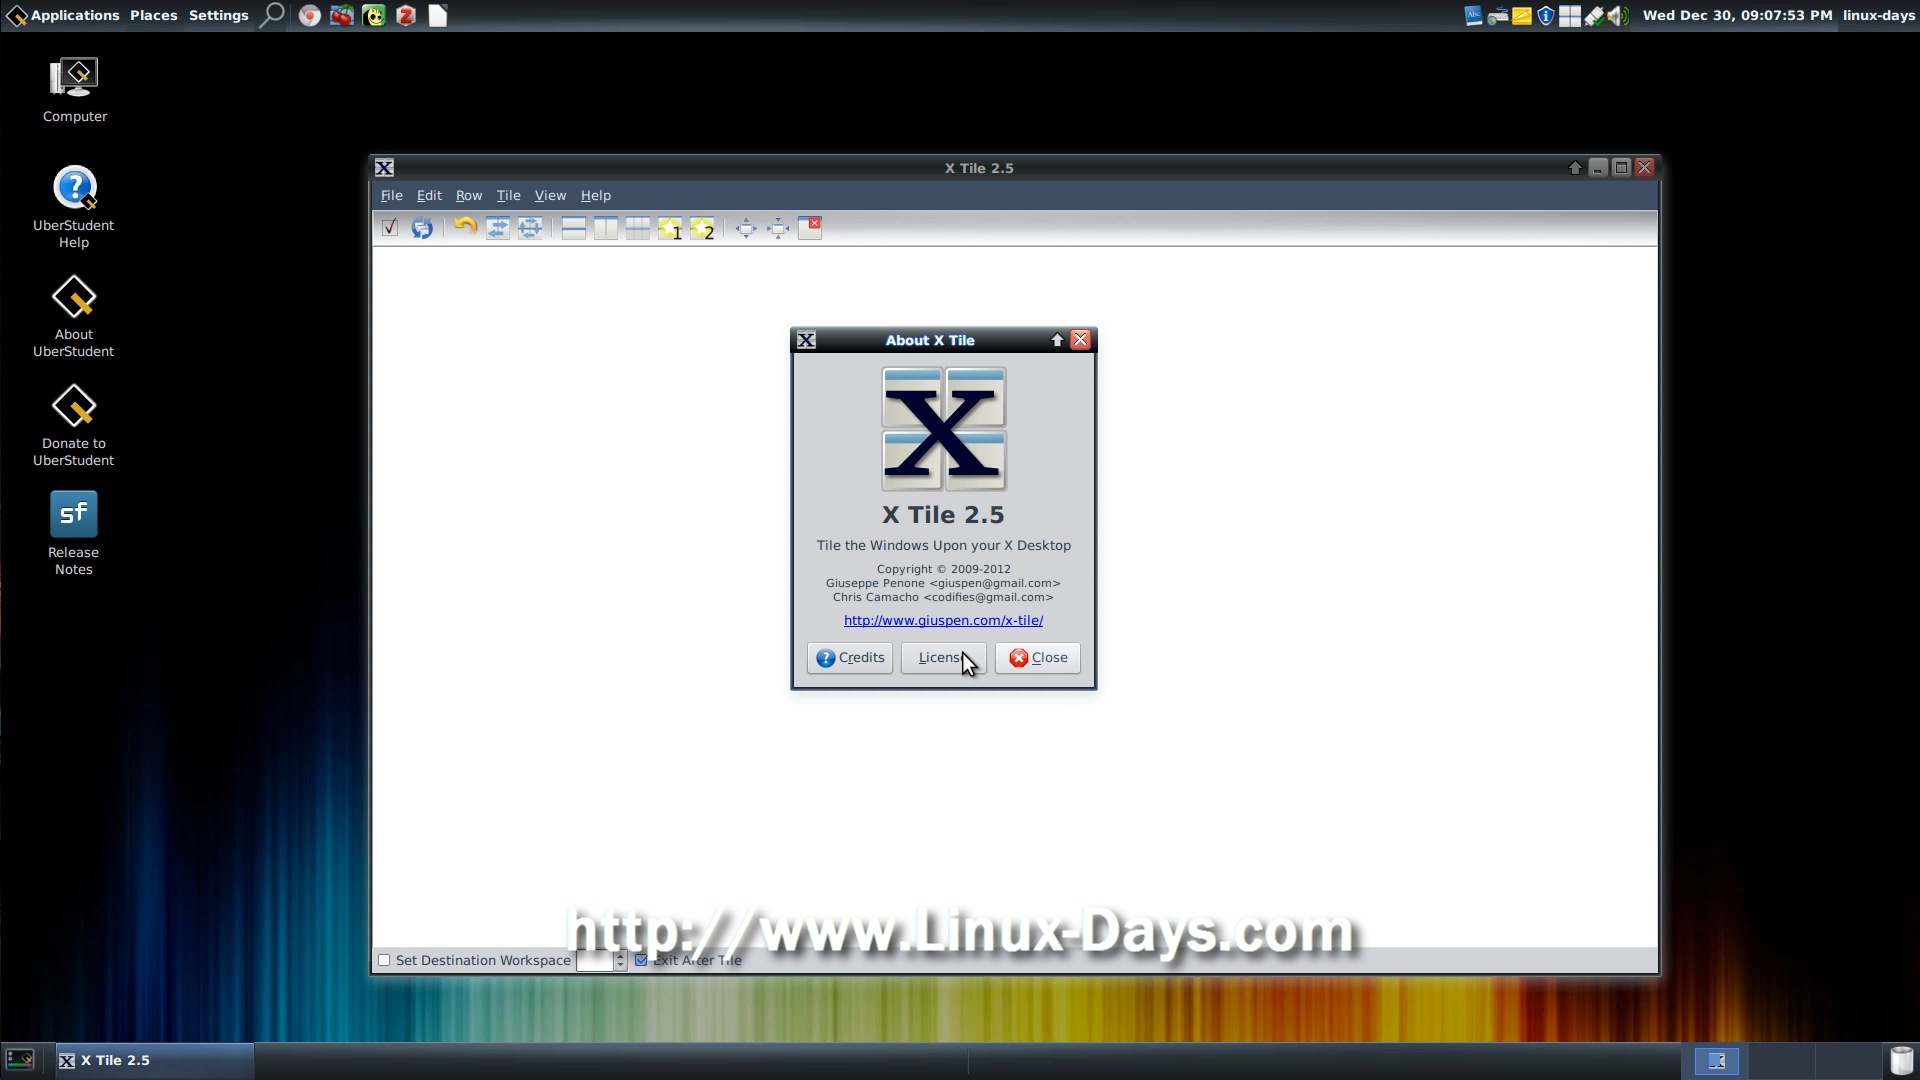Viewport: 1920px width, 1080px height.
Task: Click X window menu icon of main window
Action: coord(384,167)
